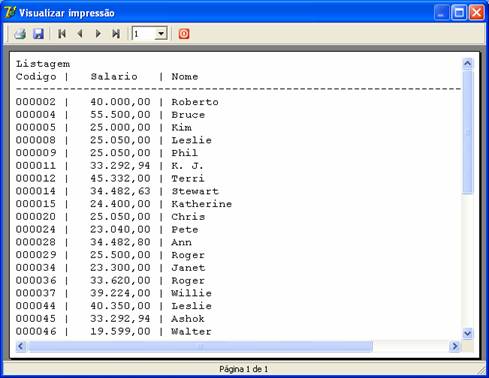The image size is (489, 378).
Task: Click the Save floppy disk icon
Action: [38, 34]
